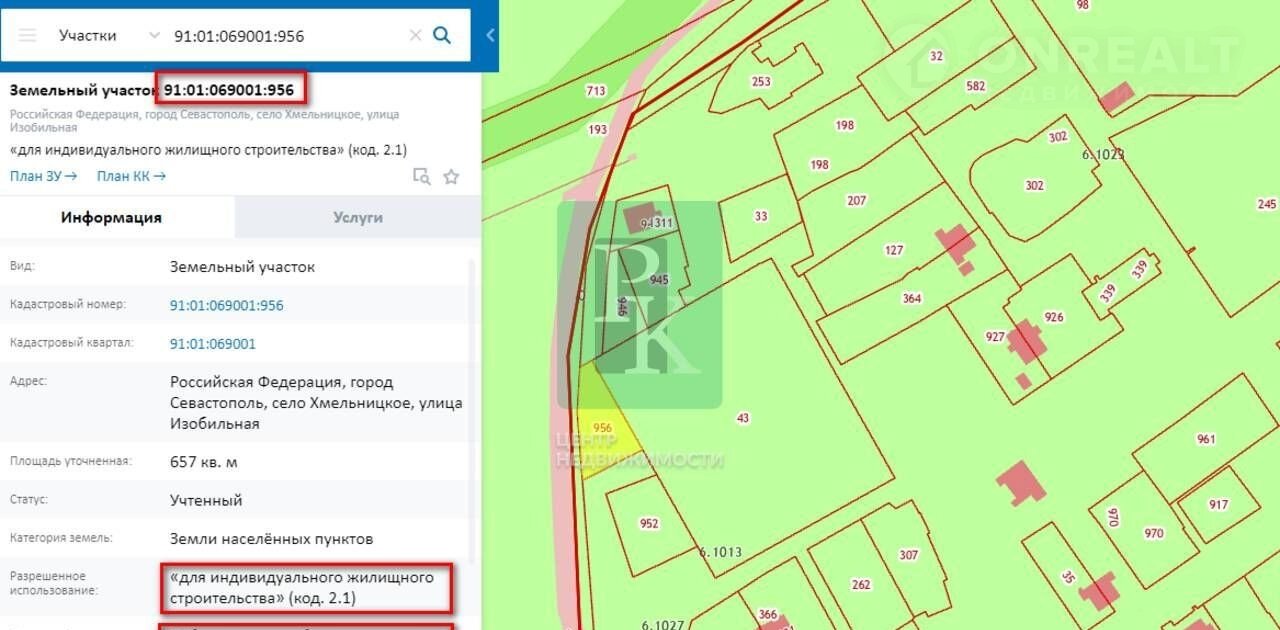Open the План КК link
This screenshot has width=1280, height=630.
tap(131, 176)
